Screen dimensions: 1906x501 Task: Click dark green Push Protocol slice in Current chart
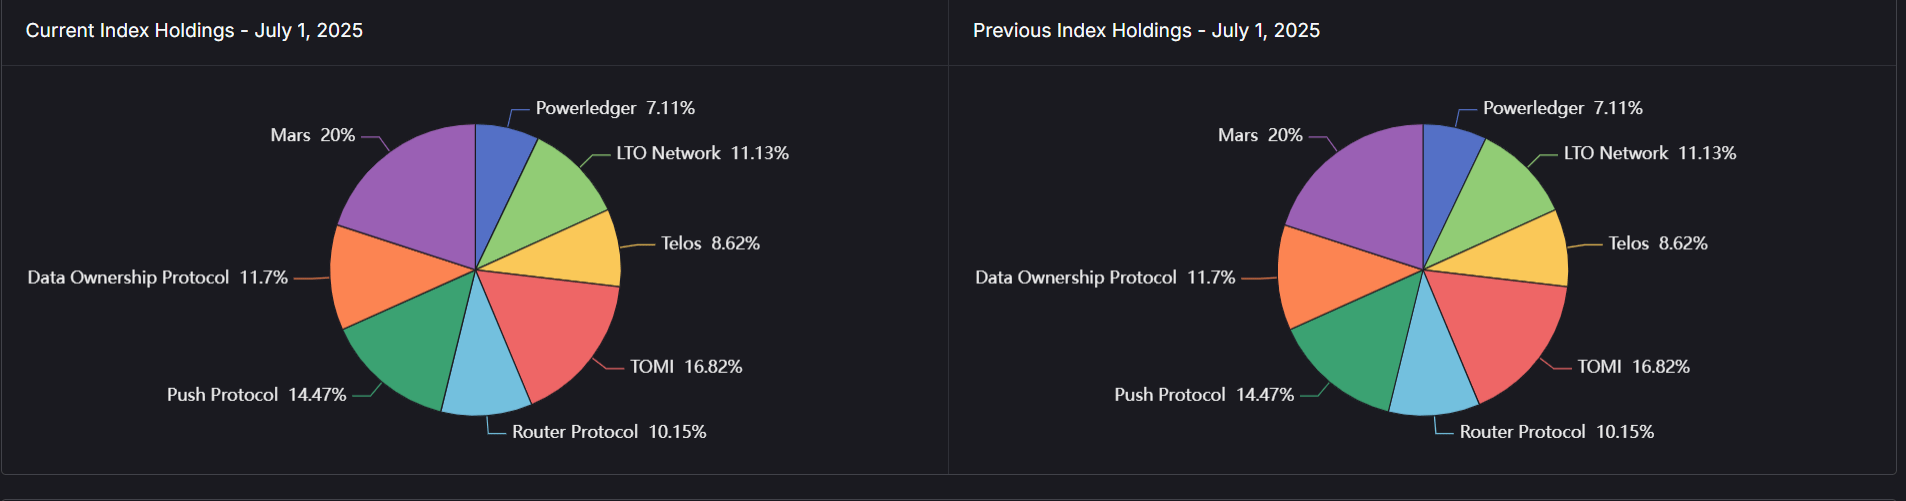pos(405,350)
